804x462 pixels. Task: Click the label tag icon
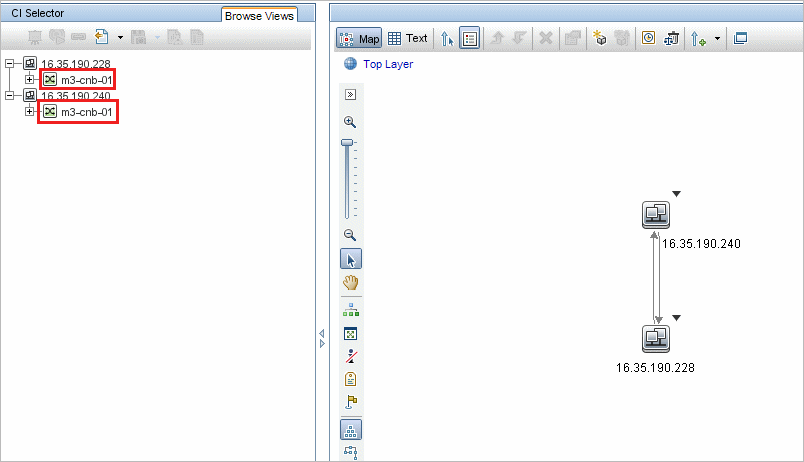point(351,379)
